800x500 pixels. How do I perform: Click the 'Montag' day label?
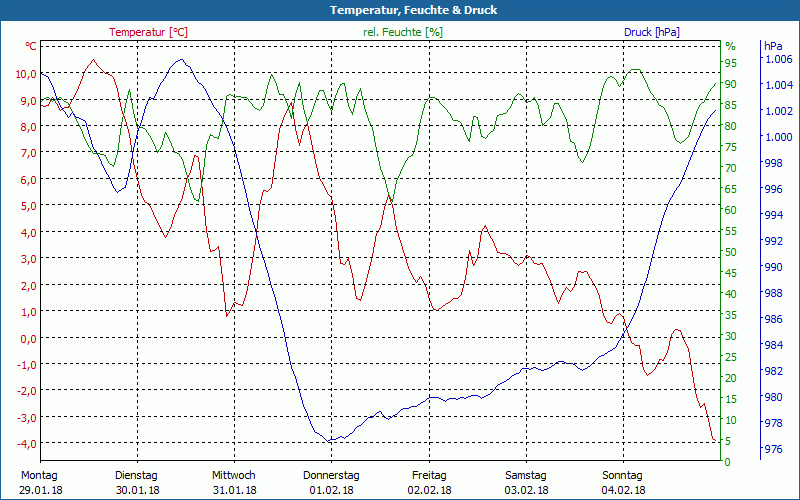tap(39, 476)
